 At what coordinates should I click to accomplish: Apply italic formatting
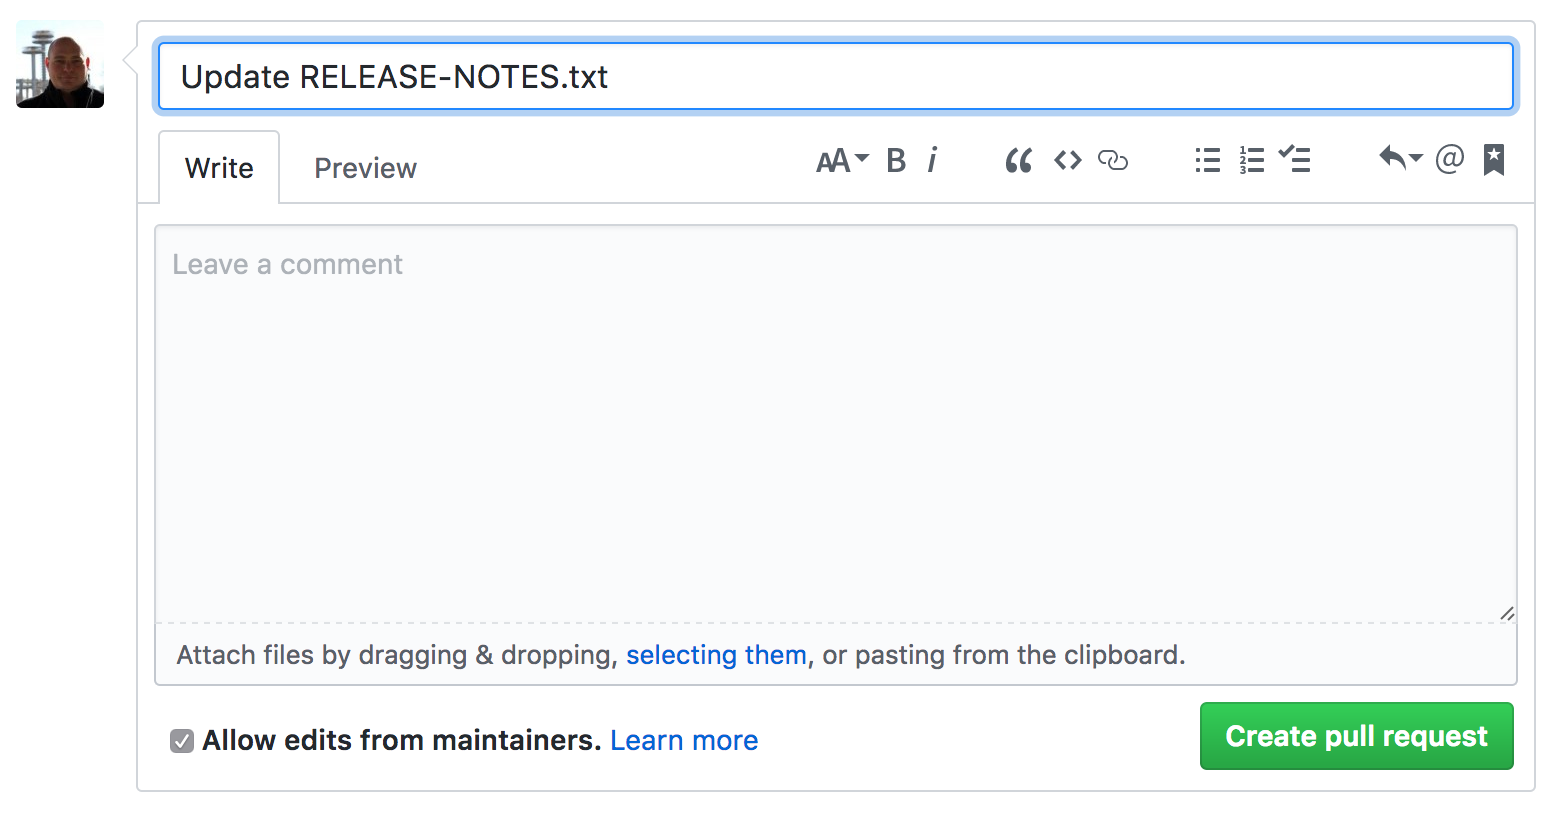(932, 160)
